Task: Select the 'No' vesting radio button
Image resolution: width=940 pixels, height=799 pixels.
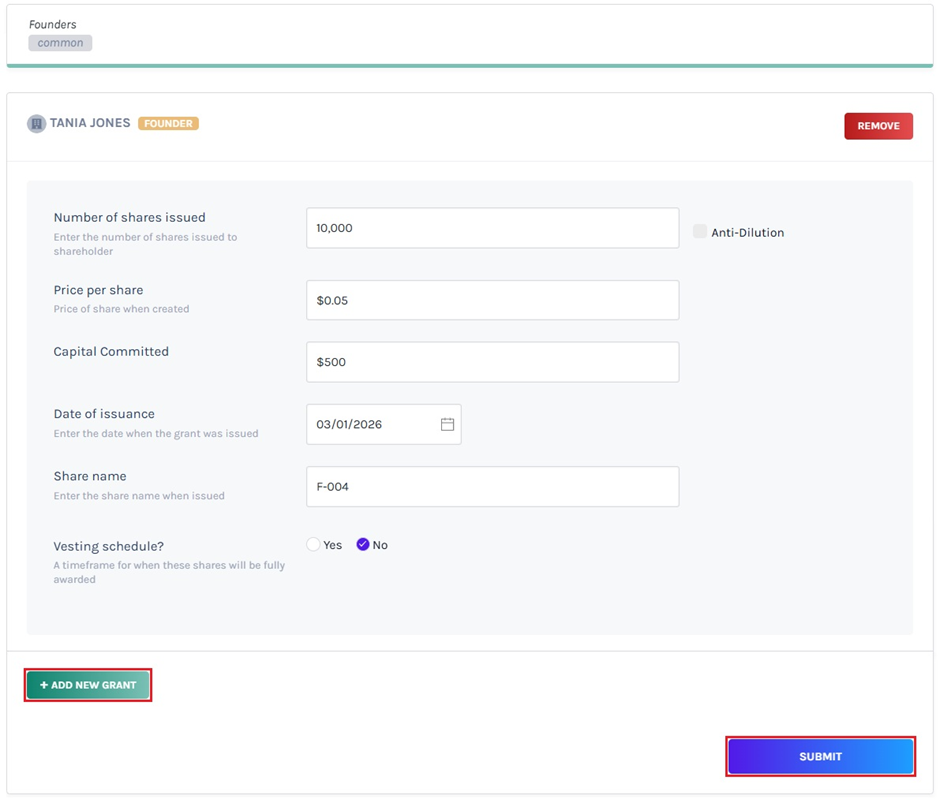Action: tap(362, 544)
